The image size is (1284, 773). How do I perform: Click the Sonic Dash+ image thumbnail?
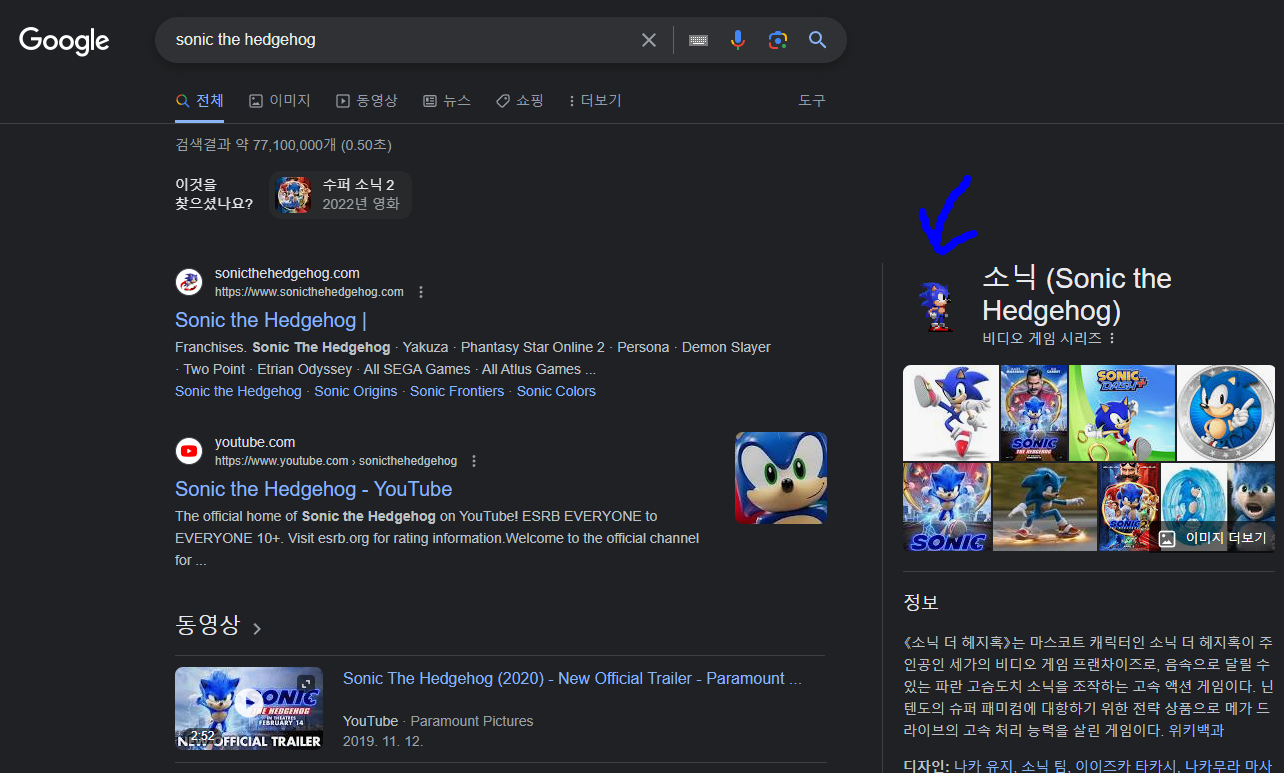[1121, 412]
